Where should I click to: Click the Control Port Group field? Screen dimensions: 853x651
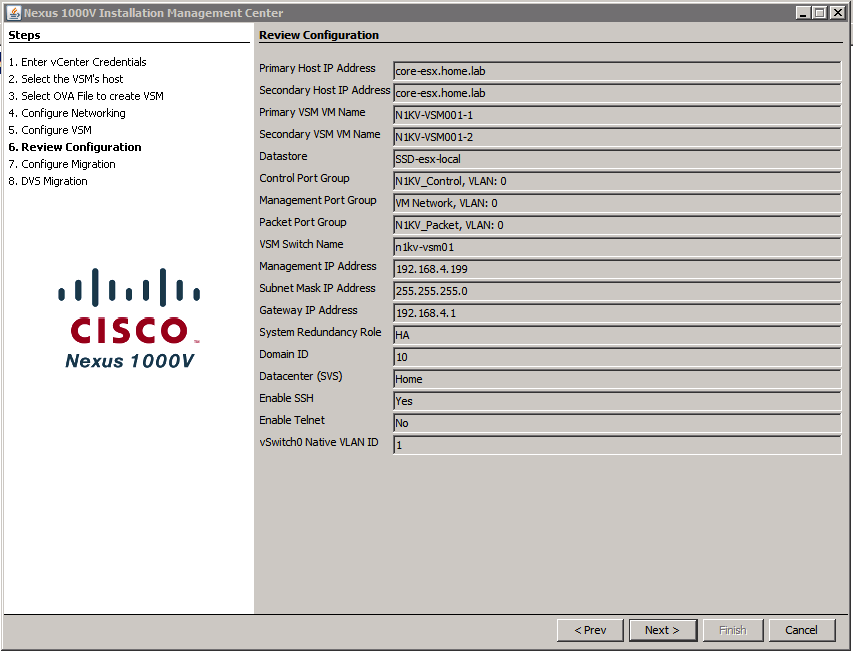point(617,181)
